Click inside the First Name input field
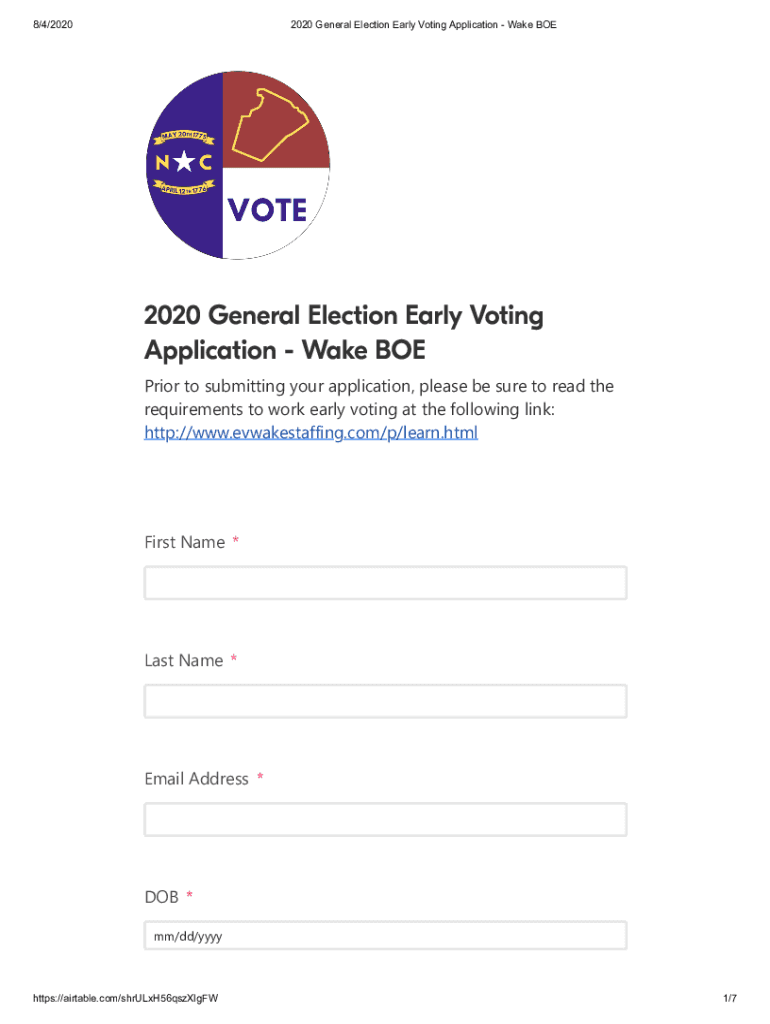770x1024 pixels. (x=385, y=582)
